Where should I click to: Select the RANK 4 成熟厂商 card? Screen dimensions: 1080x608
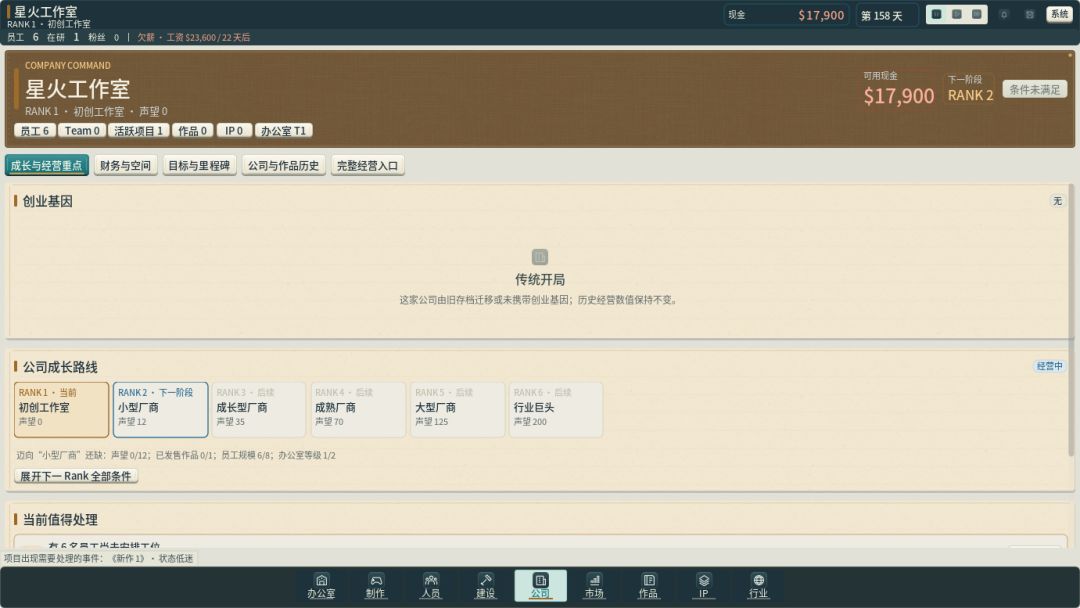point(358,410)
